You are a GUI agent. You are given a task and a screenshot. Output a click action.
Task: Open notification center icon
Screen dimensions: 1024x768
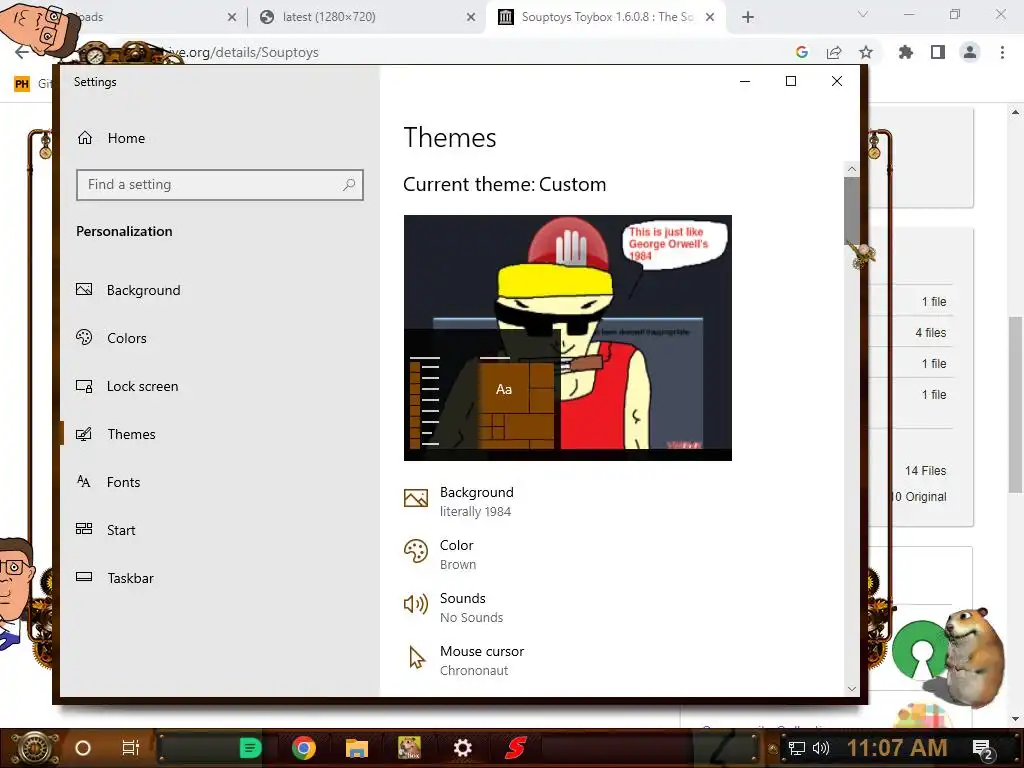[x=983, y=750]
